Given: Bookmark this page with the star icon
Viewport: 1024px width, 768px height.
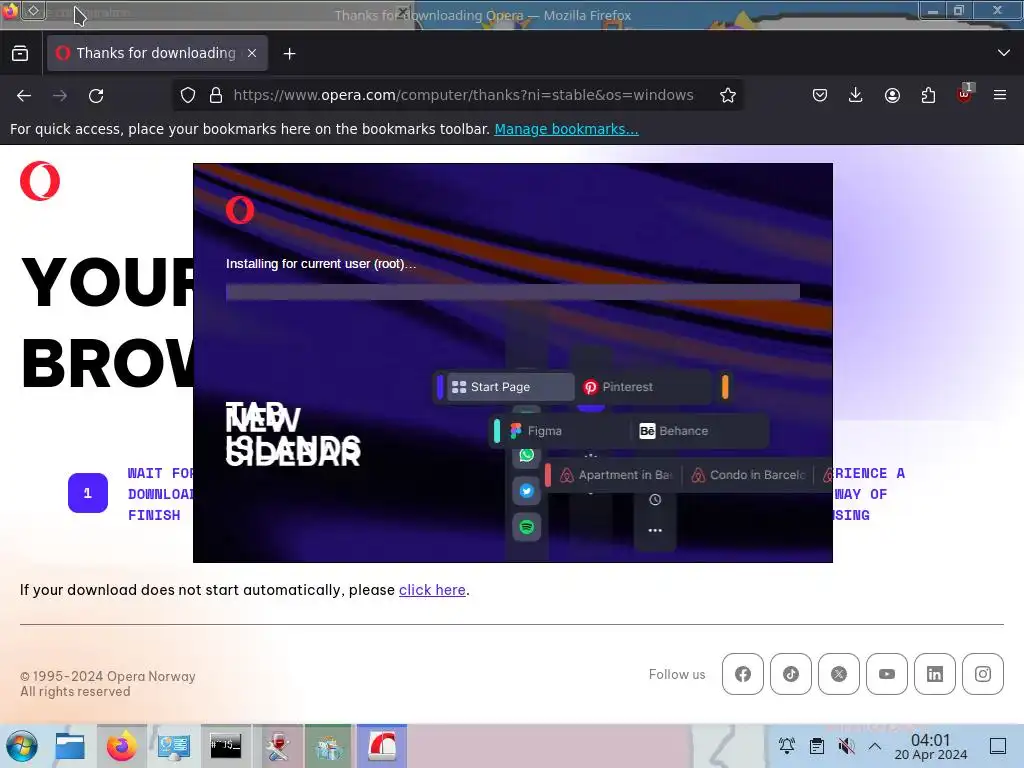Looking at the screenshot, I should click(728, 95).
